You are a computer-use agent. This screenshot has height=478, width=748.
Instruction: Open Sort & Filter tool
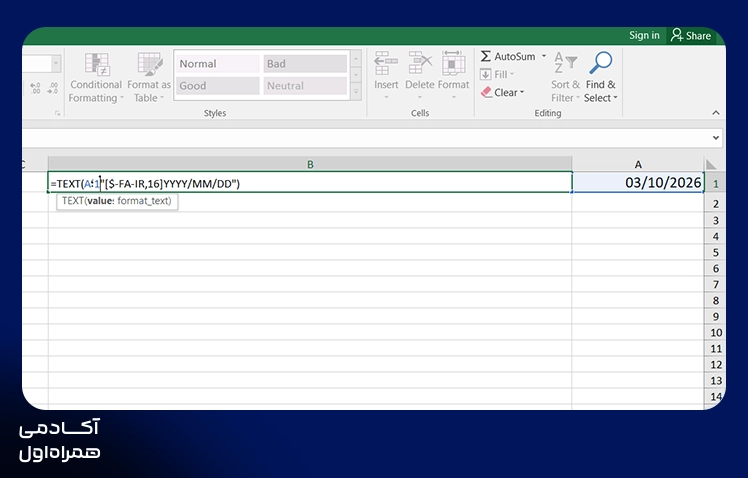(565, 78)
